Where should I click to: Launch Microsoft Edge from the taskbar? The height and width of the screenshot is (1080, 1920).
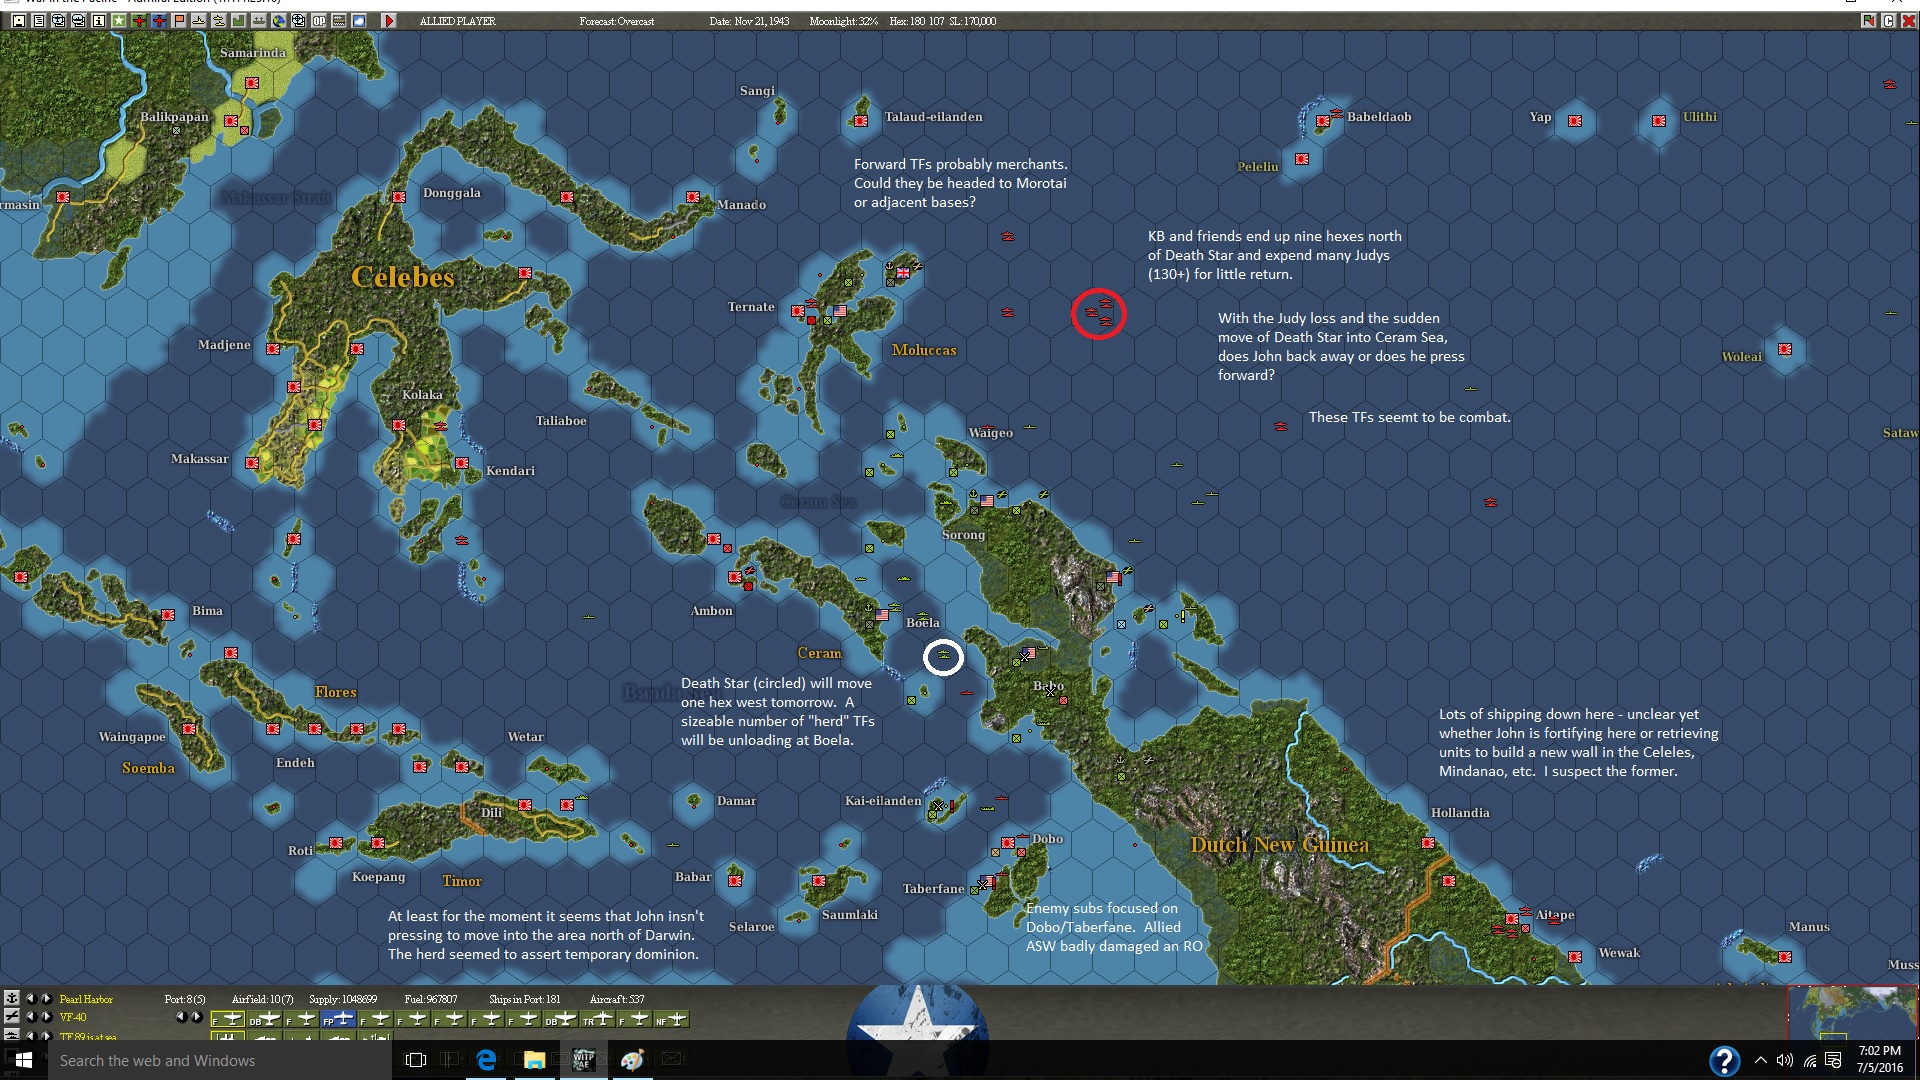tap(486, 1060)
